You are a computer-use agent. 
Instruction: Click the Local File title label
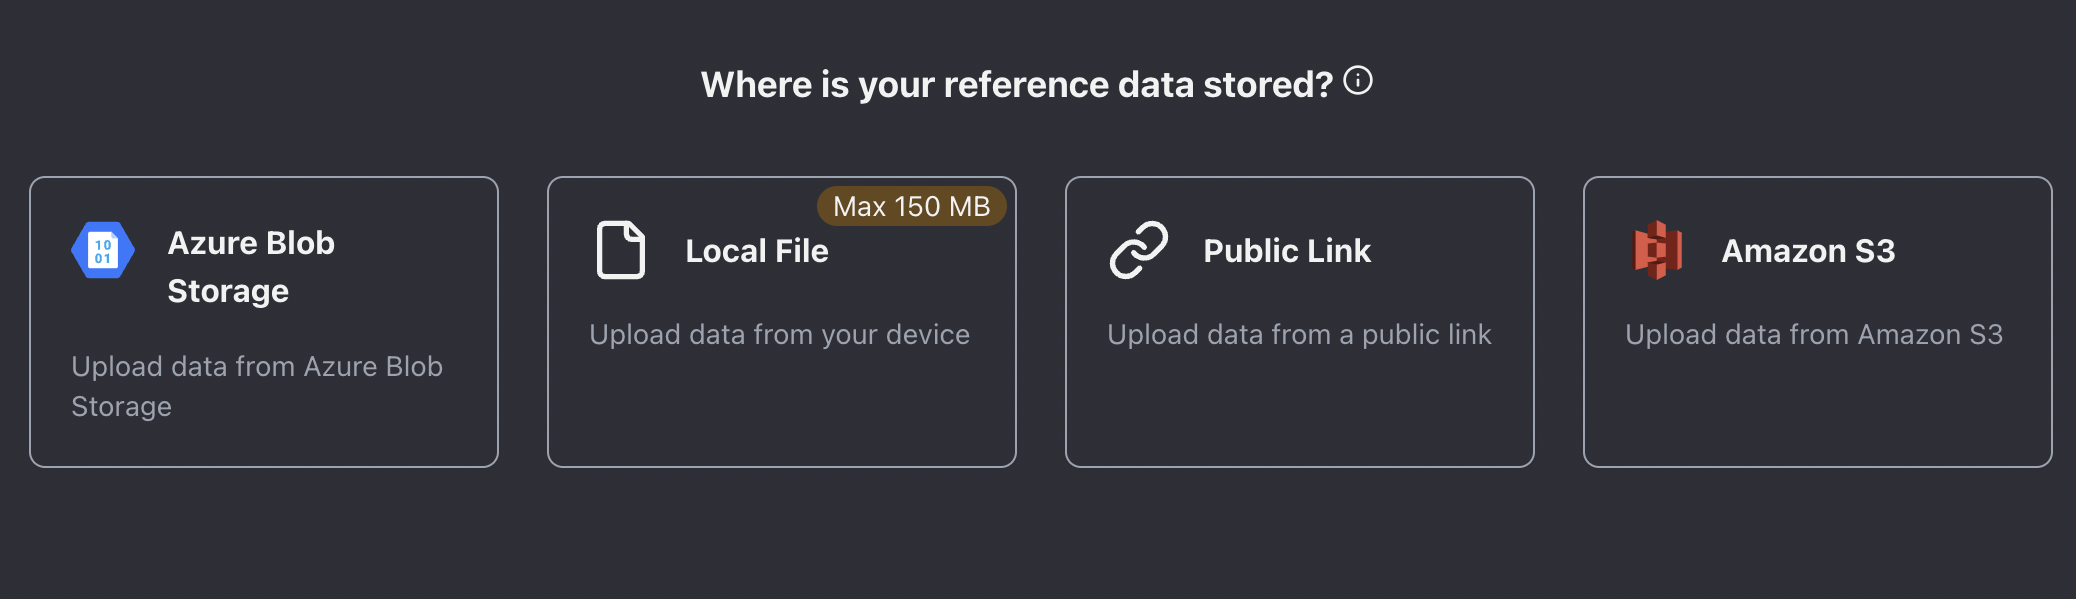tap(756, 251)
